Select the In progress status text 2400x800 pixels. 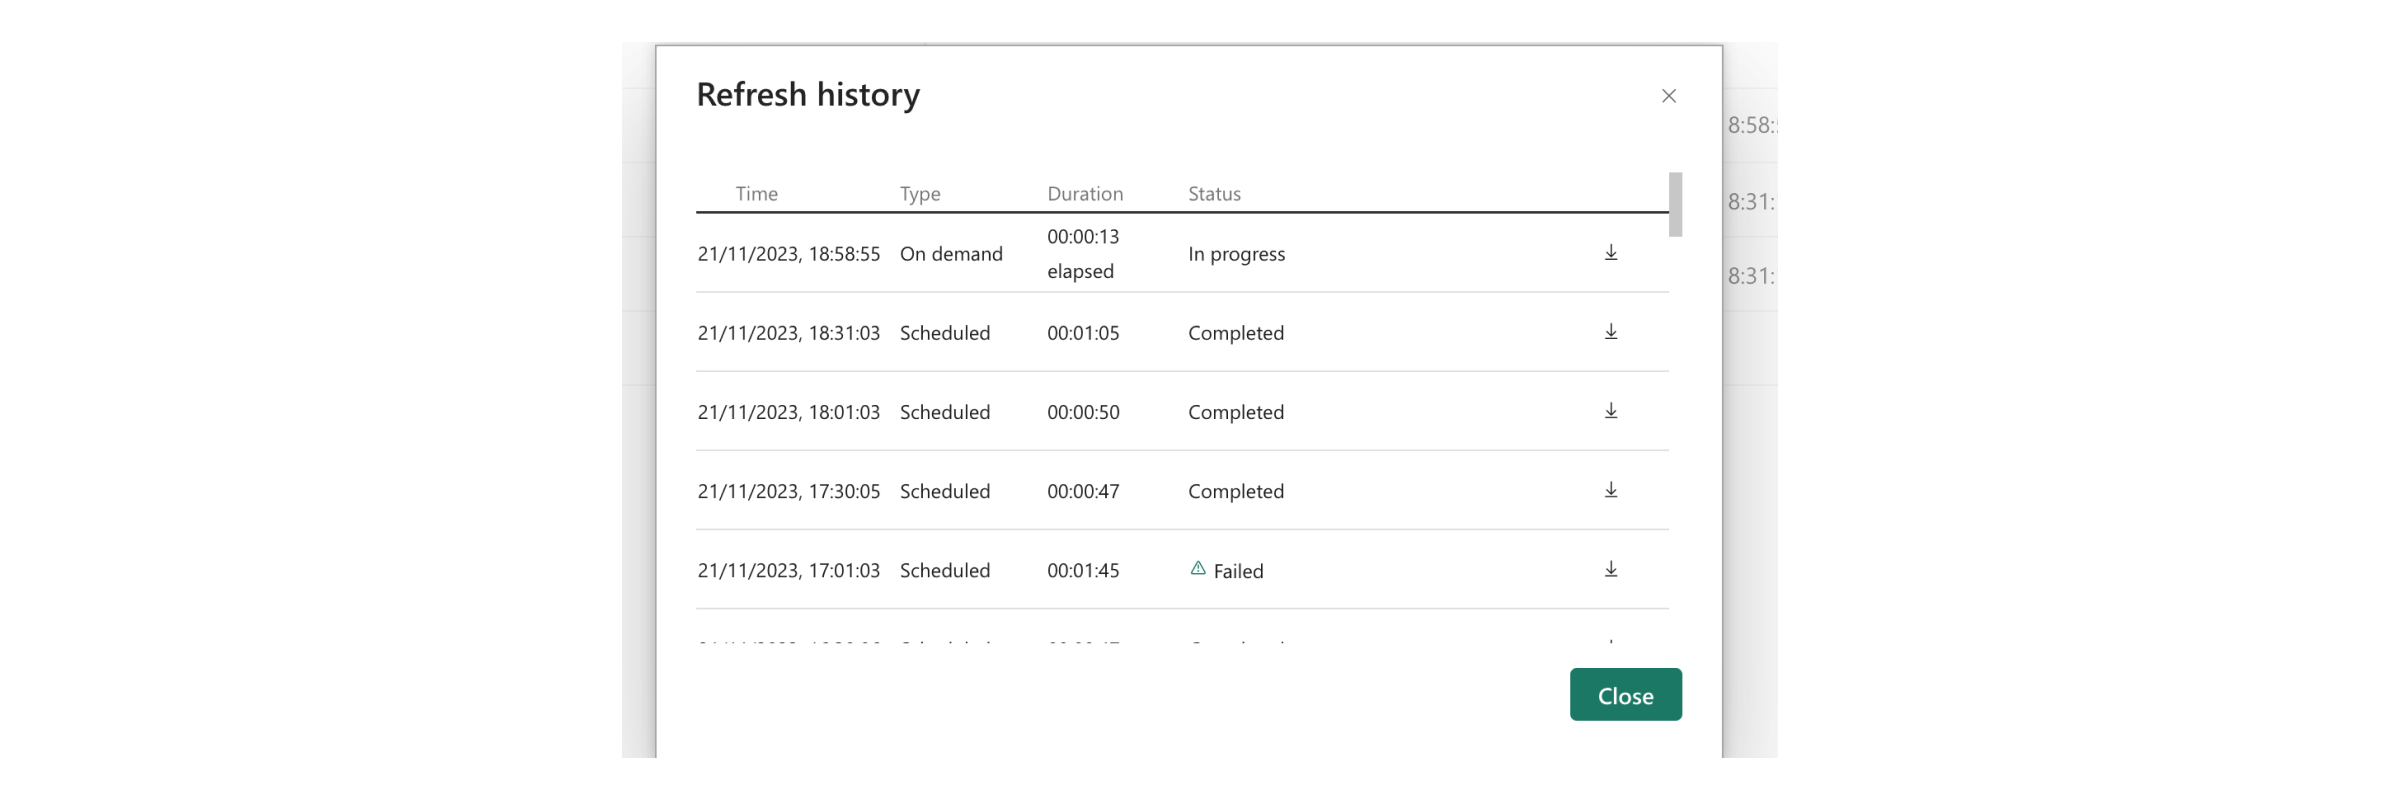tap(1236, 253)
